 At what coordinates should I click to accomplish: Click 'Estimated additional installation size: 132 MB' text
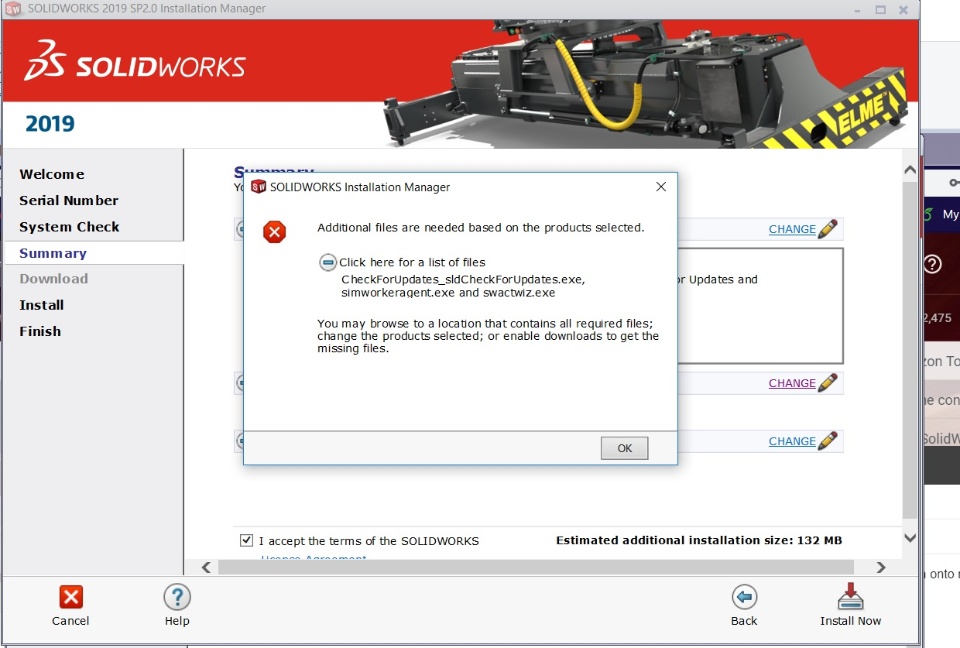[699, 540]
